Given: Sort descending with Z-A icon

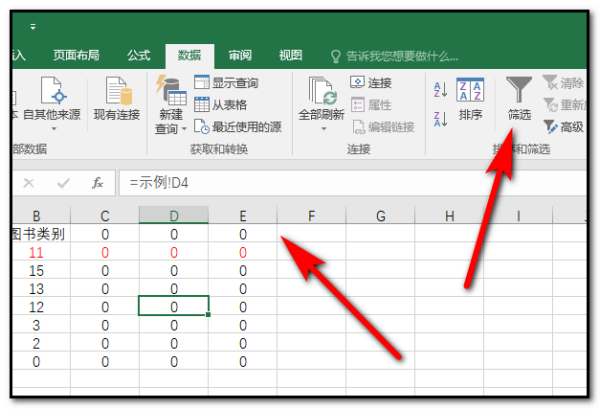Looking at the screenshot, I should 440,119.
